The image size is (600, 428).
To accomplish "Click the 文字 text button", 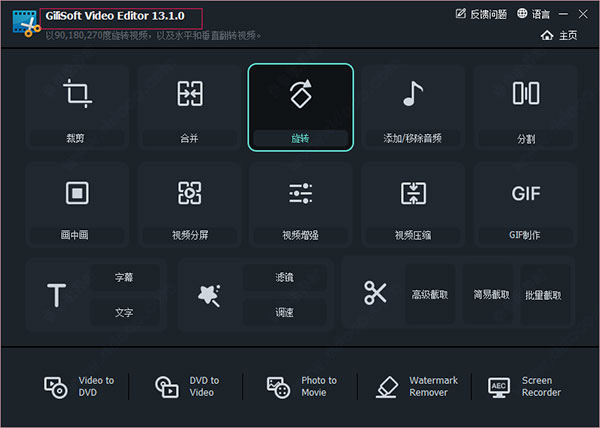I will pos(124,313).
